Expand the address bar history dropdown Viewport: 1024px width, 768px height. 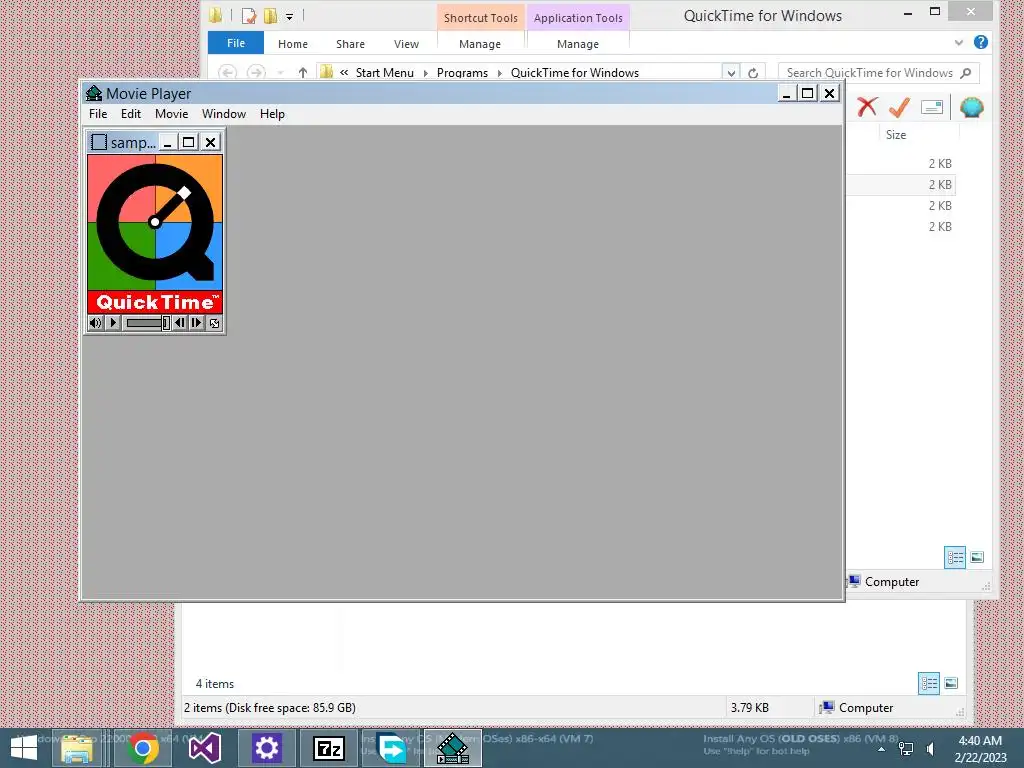[731, 72]
